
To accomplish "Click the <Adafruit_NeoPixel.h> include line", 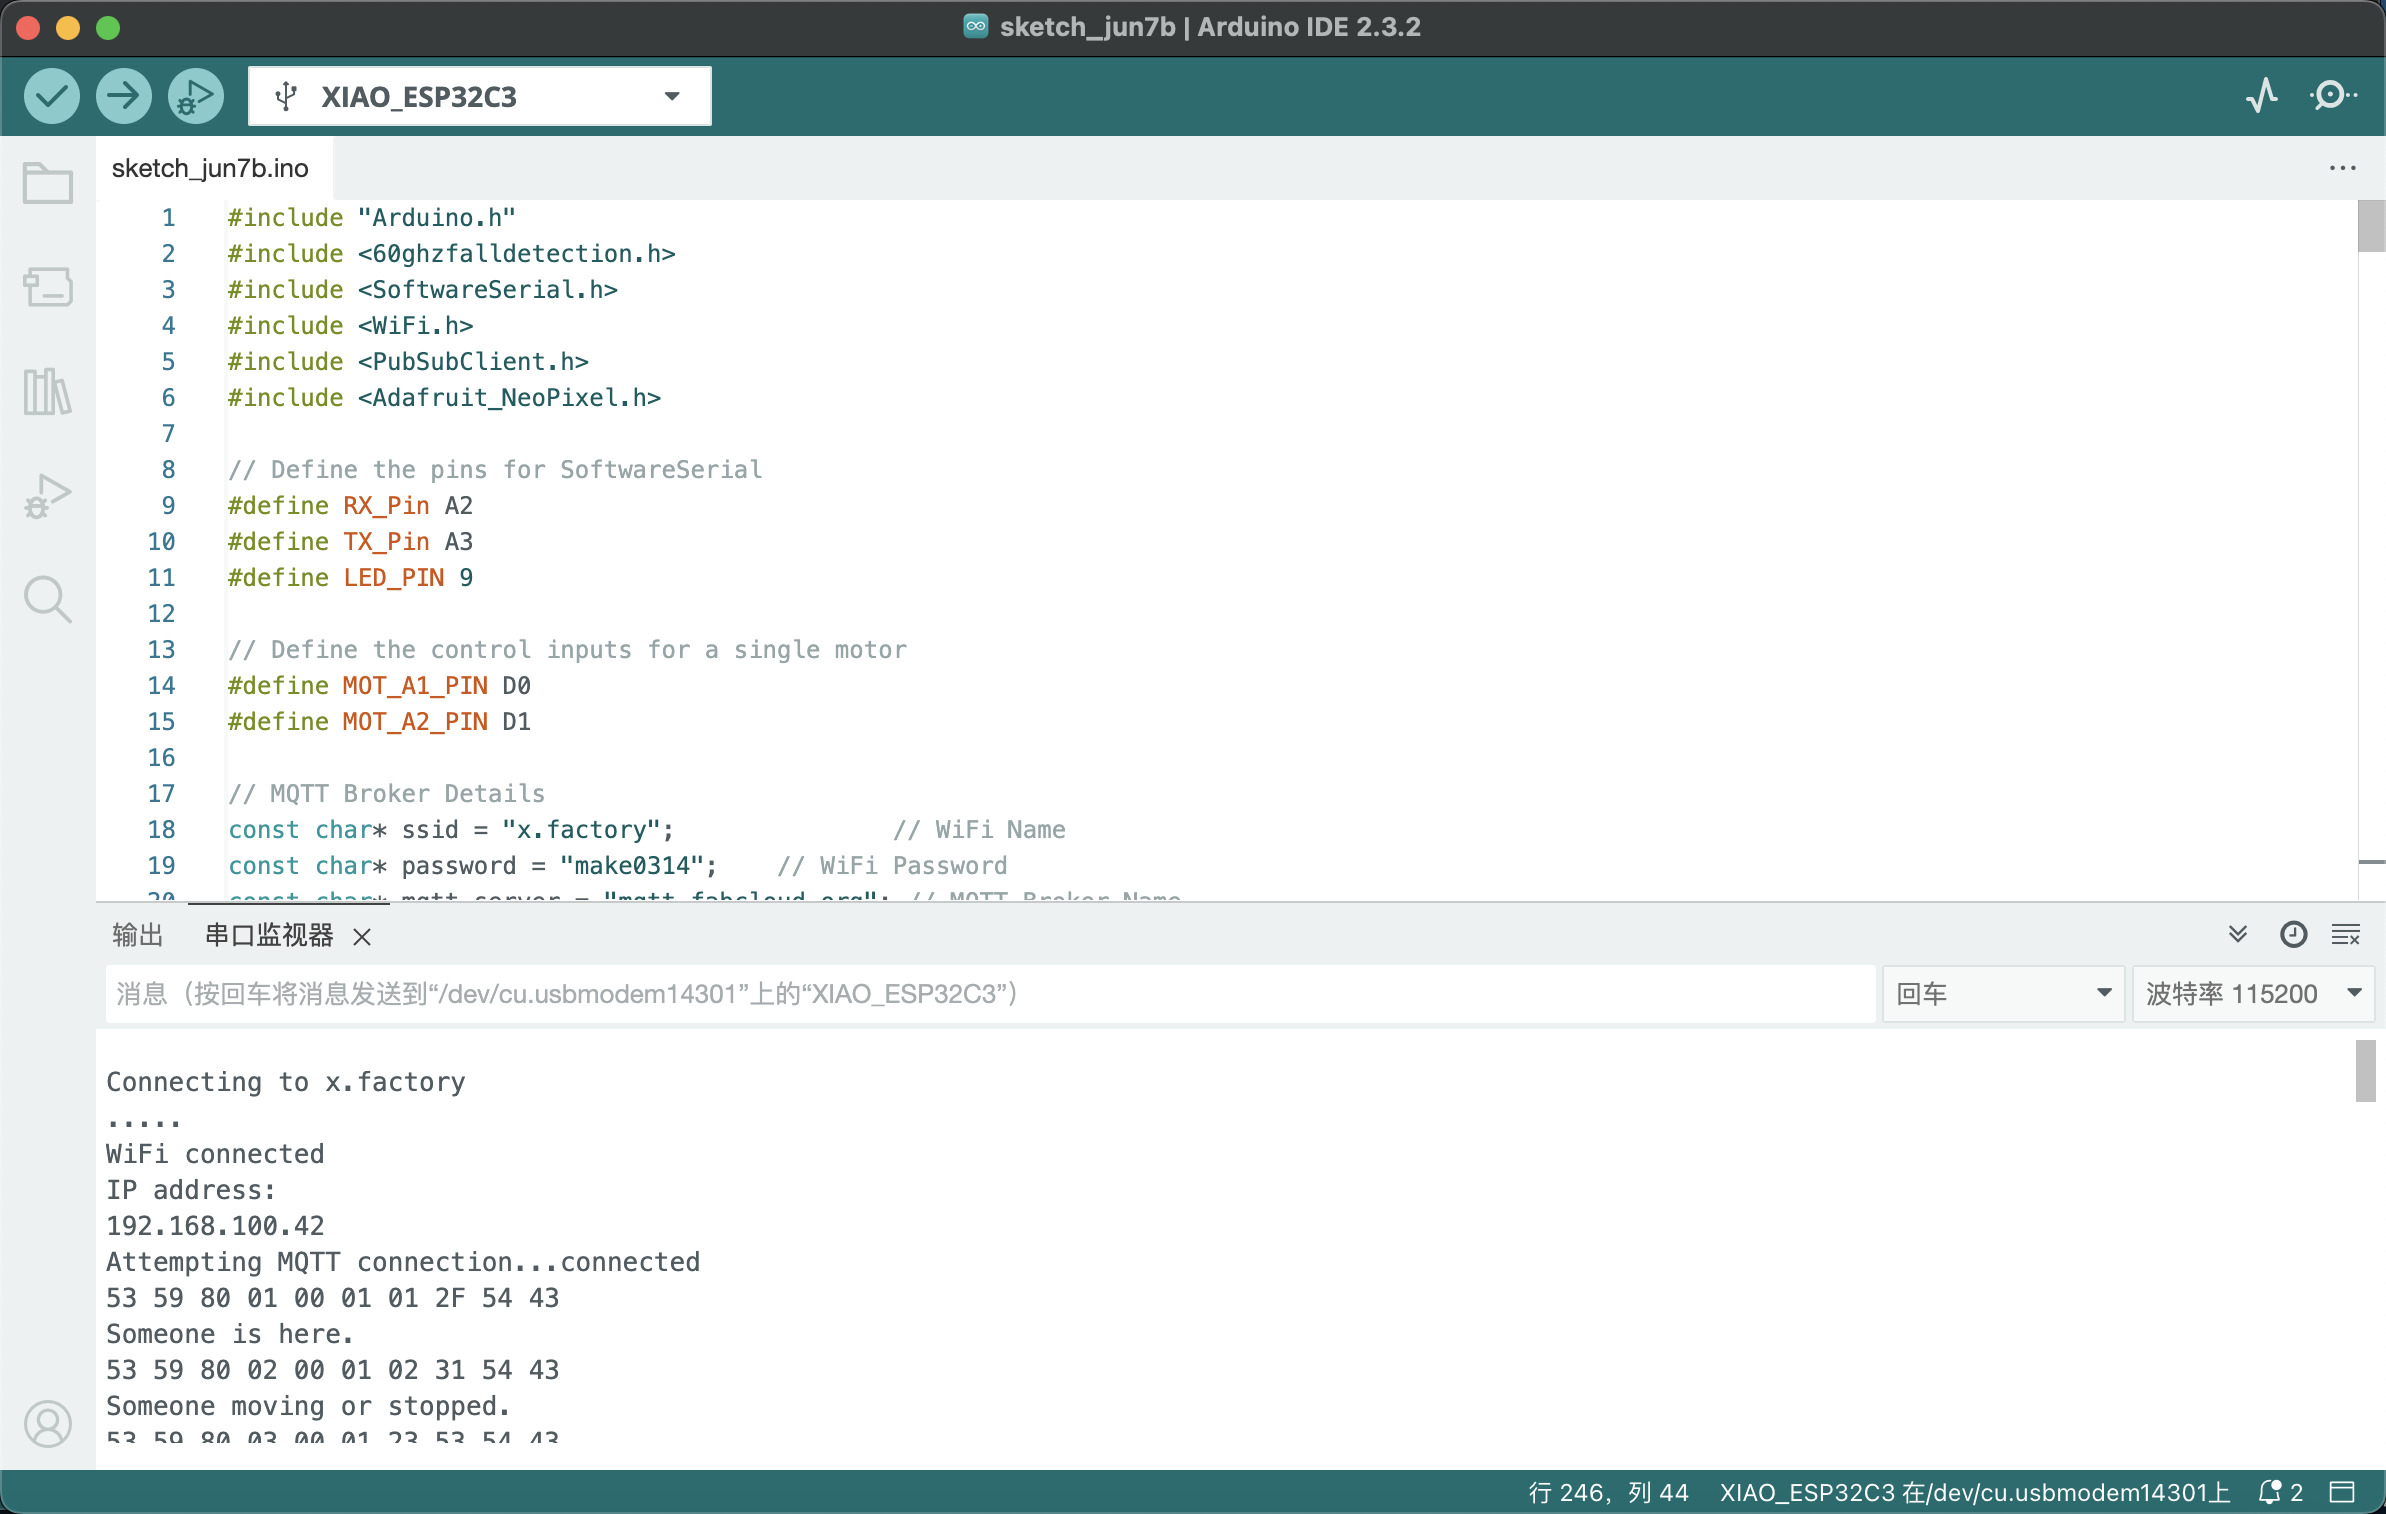I will pos(444,398).
